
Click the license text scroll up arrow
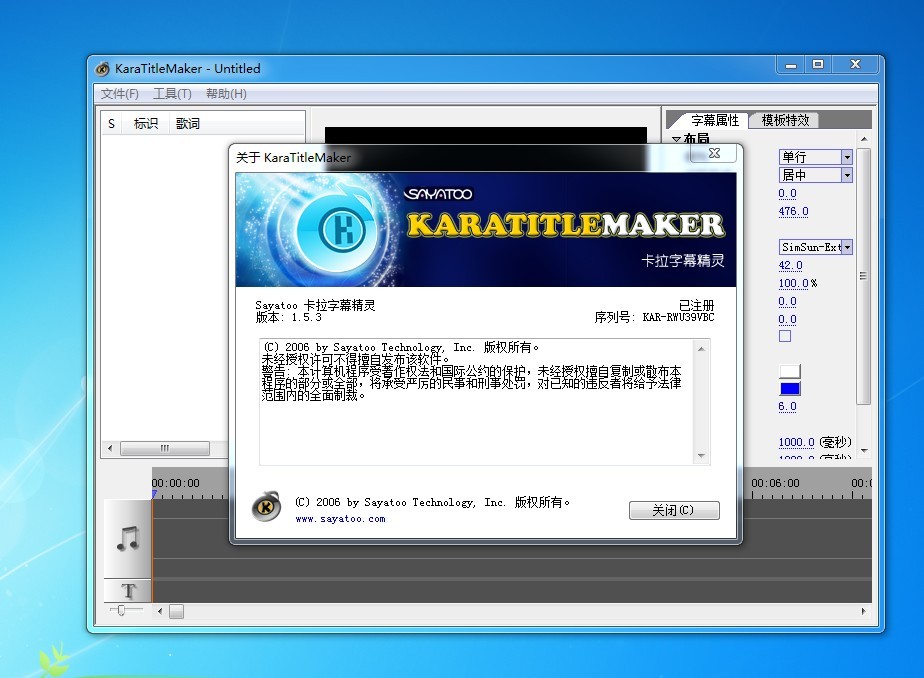(701, 349)
